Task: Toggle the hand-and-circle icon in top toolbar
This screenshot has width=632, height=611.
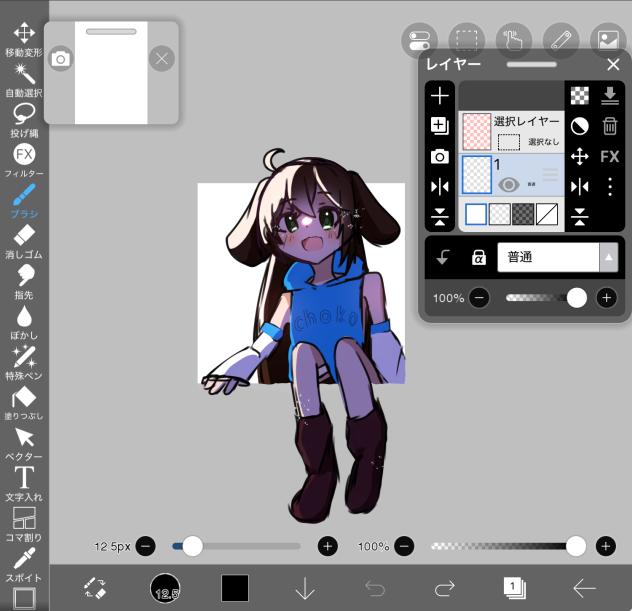Action: tap(514, 40)
